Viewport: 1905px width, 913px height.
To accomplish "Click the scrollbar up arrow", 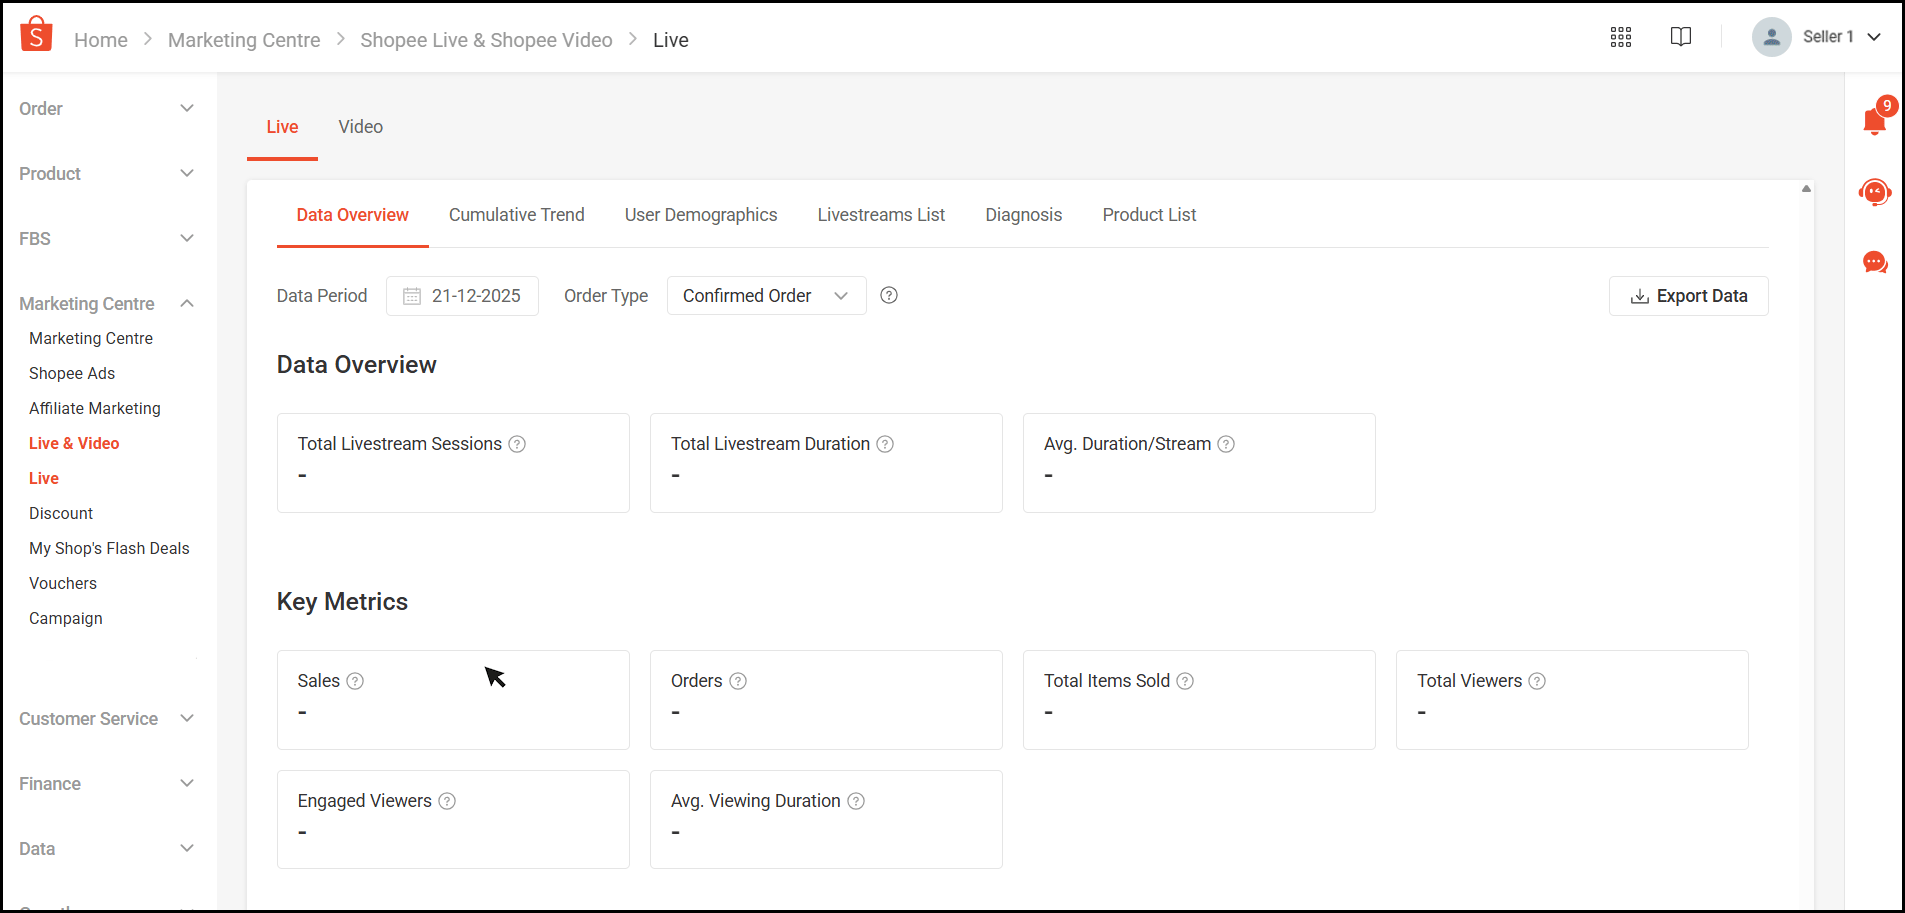I will [x=1806, y=188].
